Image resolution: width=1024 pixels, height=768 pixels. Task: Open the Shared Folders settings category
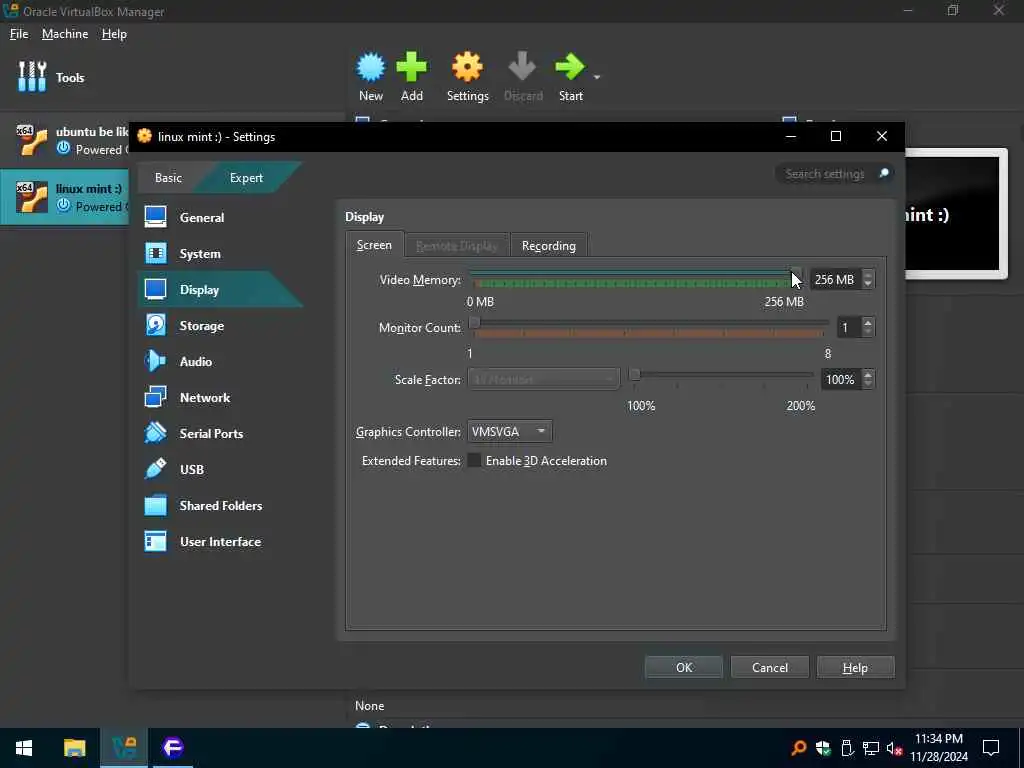coord(221,505)
